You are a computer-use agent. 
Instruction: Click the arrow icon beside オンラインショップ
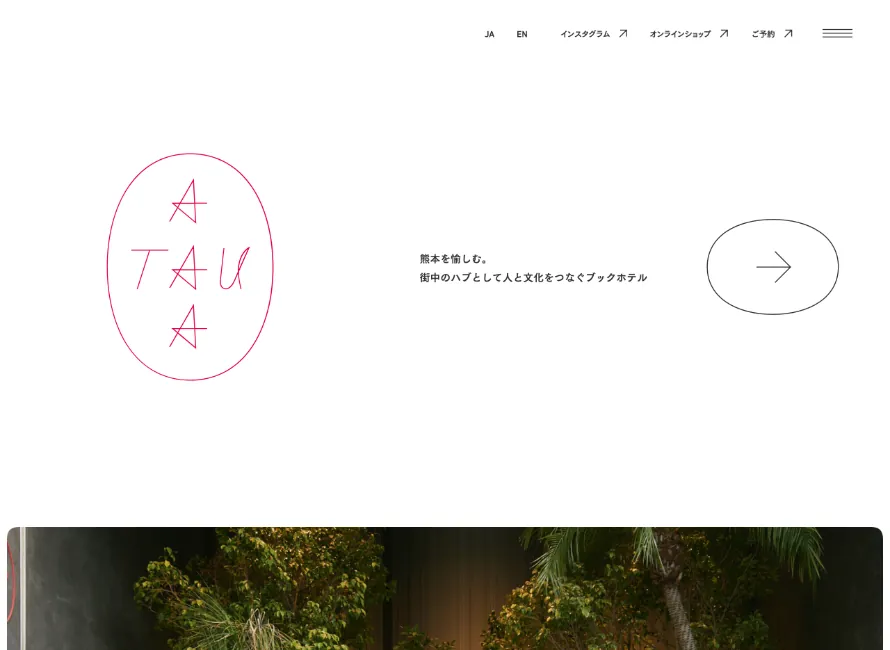[724, 33]
